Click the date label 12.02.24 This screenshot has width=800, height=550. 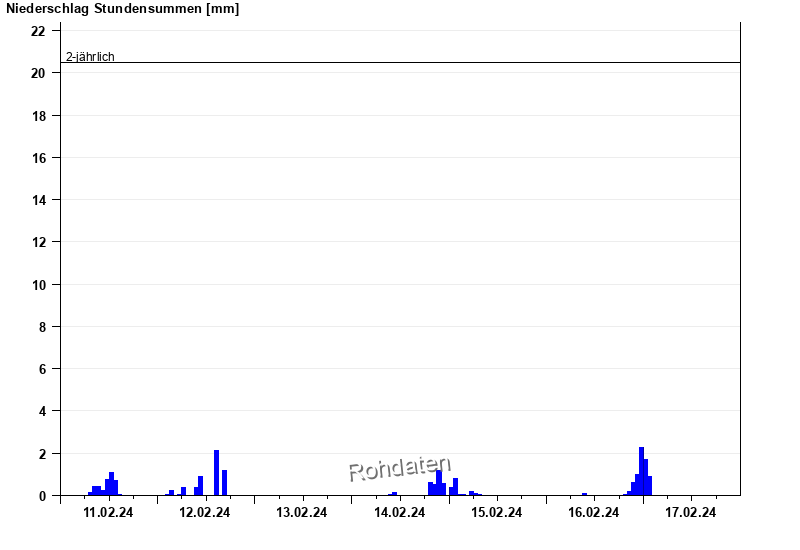[205, 512]
